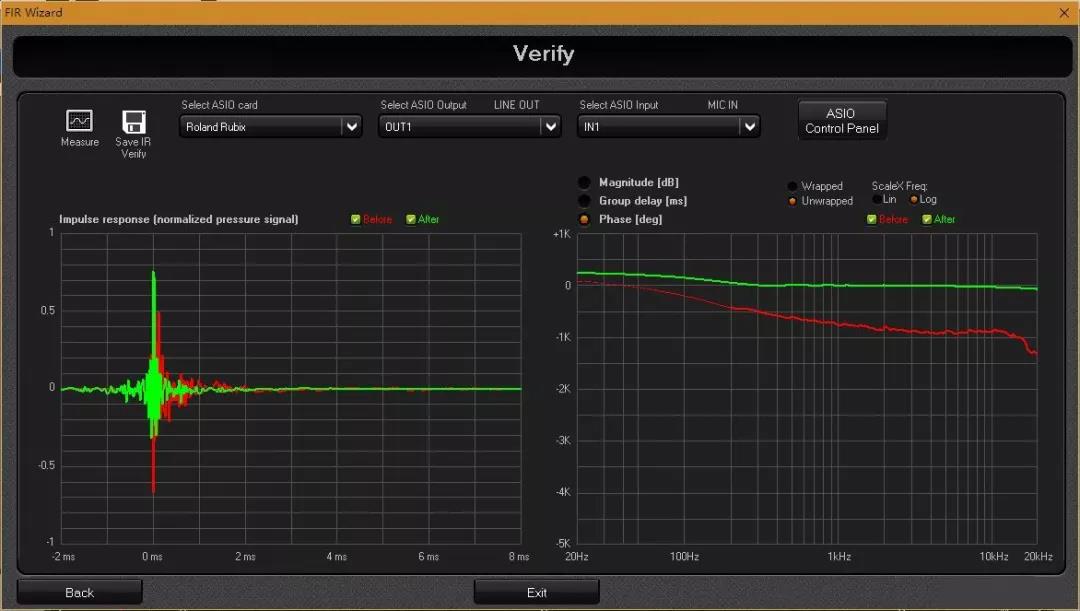Open the Select ASIO card dropdown

click(350, 127)
